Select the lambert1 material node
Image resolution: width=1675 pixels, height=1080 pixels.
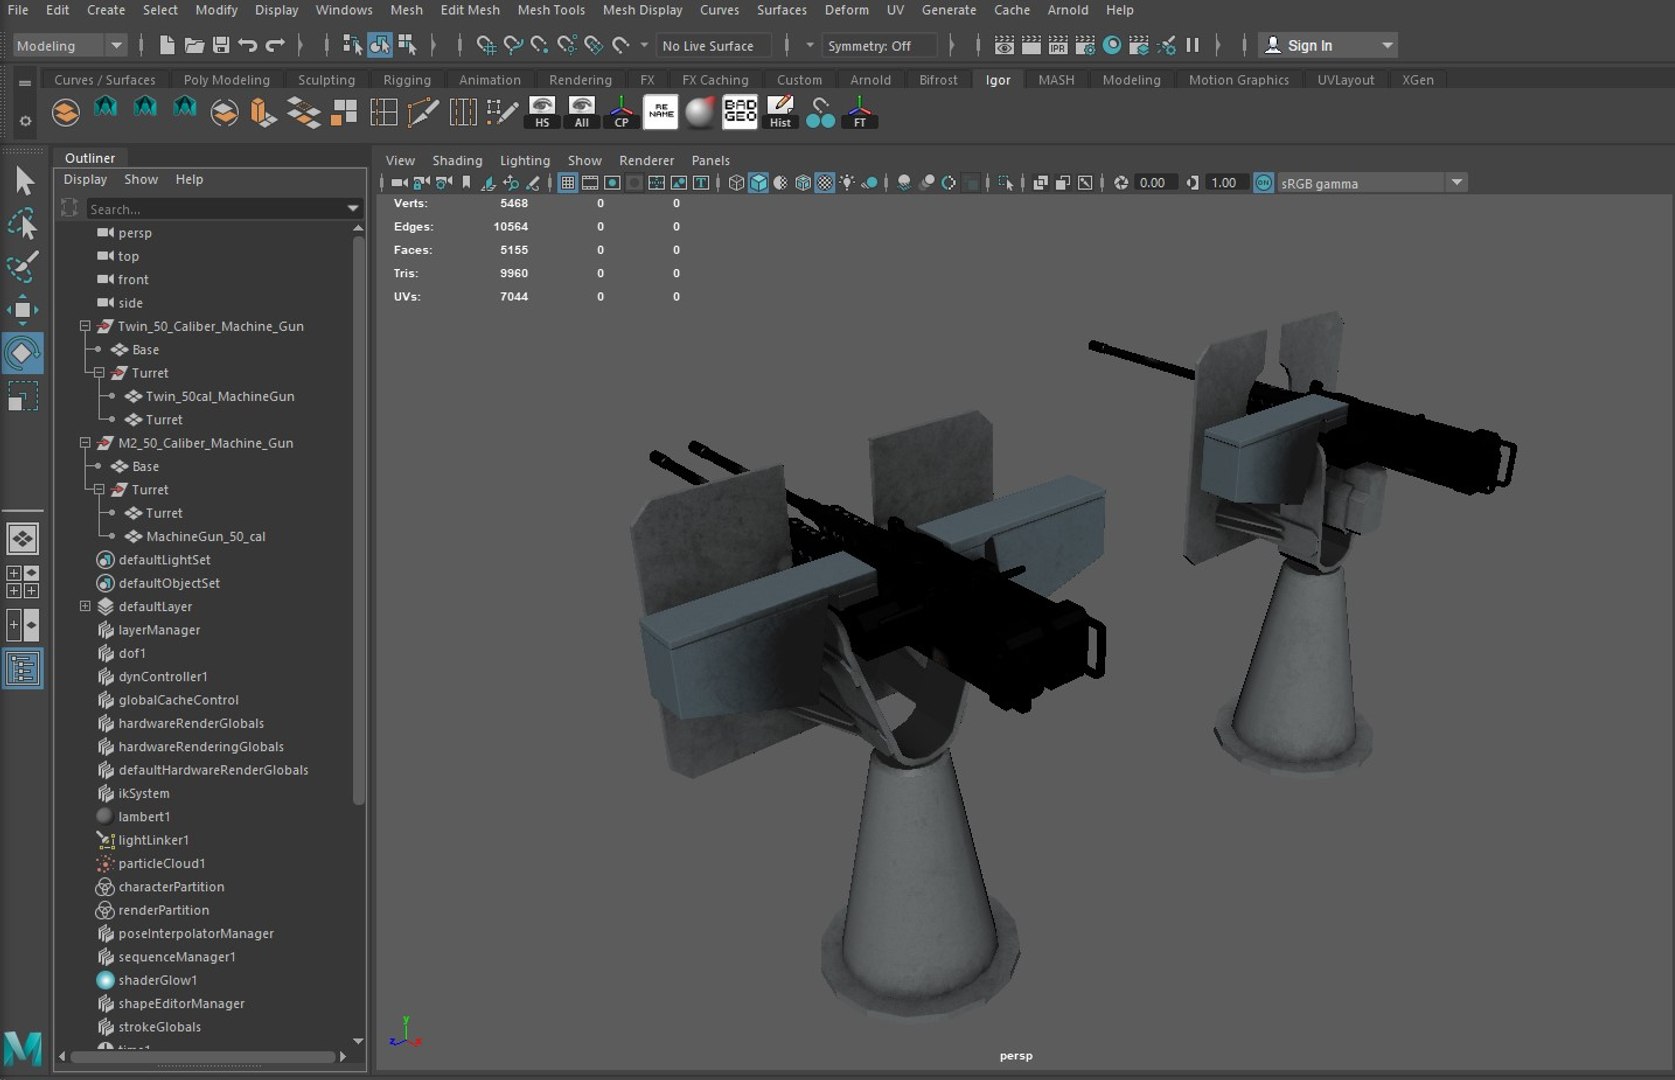pyautogui.click(x=144, y=816)
